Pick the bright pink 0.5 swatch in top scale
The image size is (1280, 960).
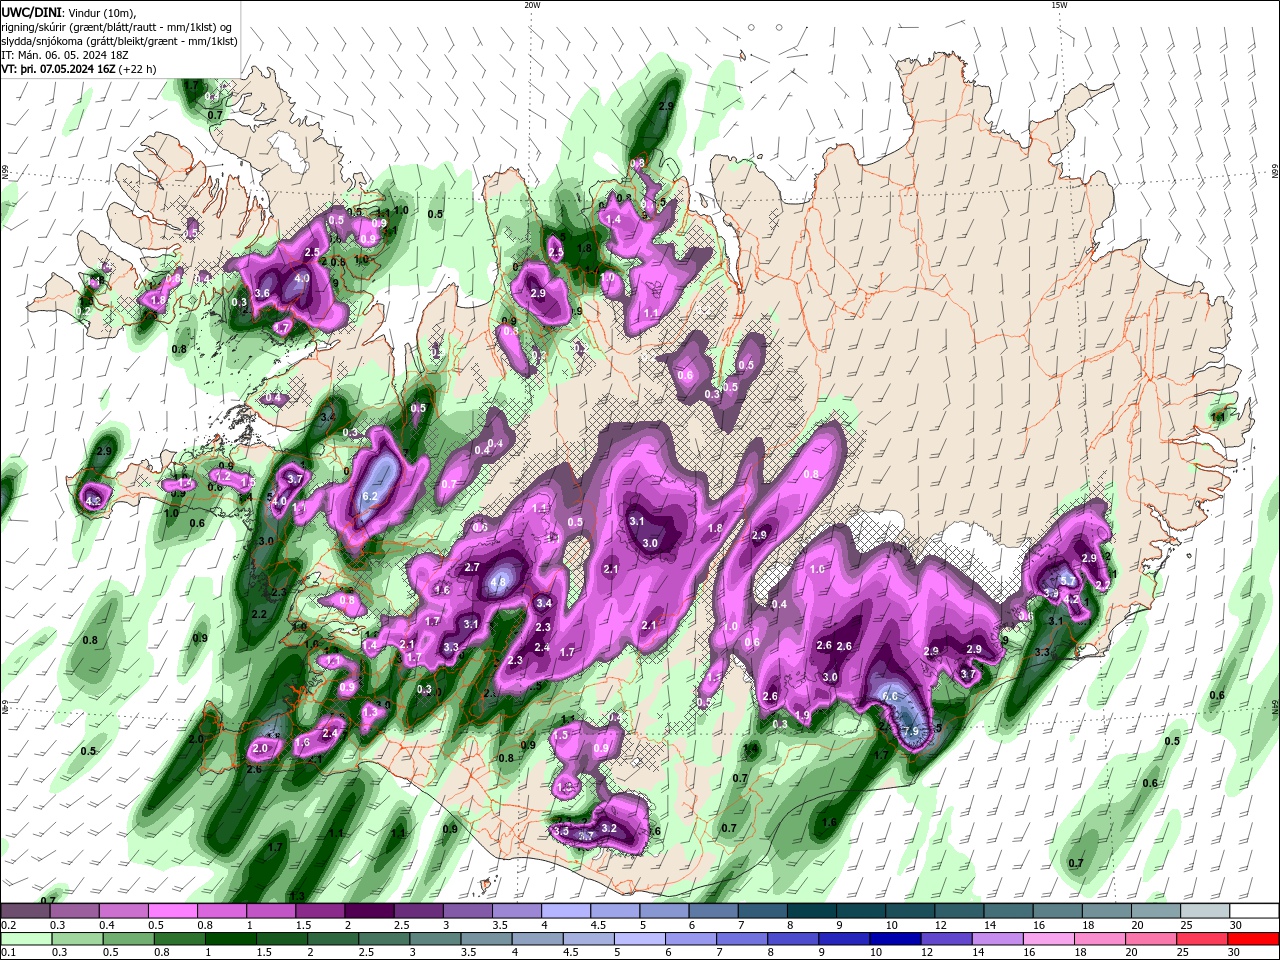[x=172, y=910]
